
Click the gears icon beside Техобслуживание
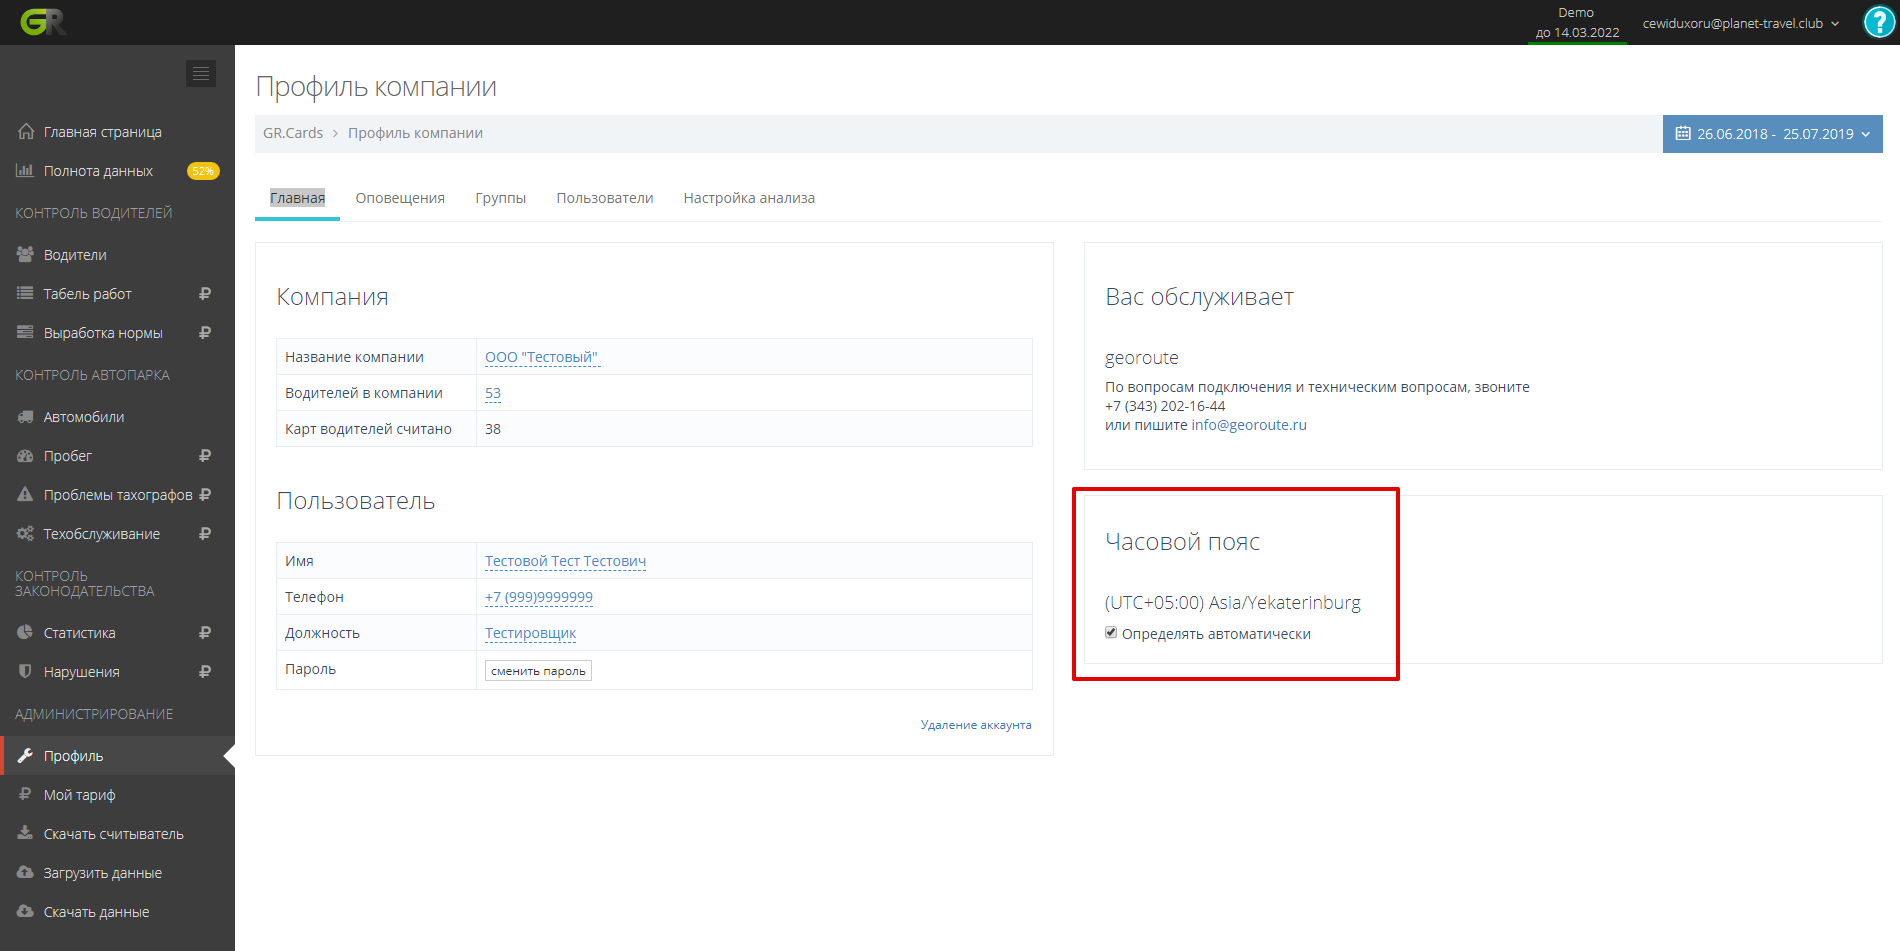(x=25, y=533)
